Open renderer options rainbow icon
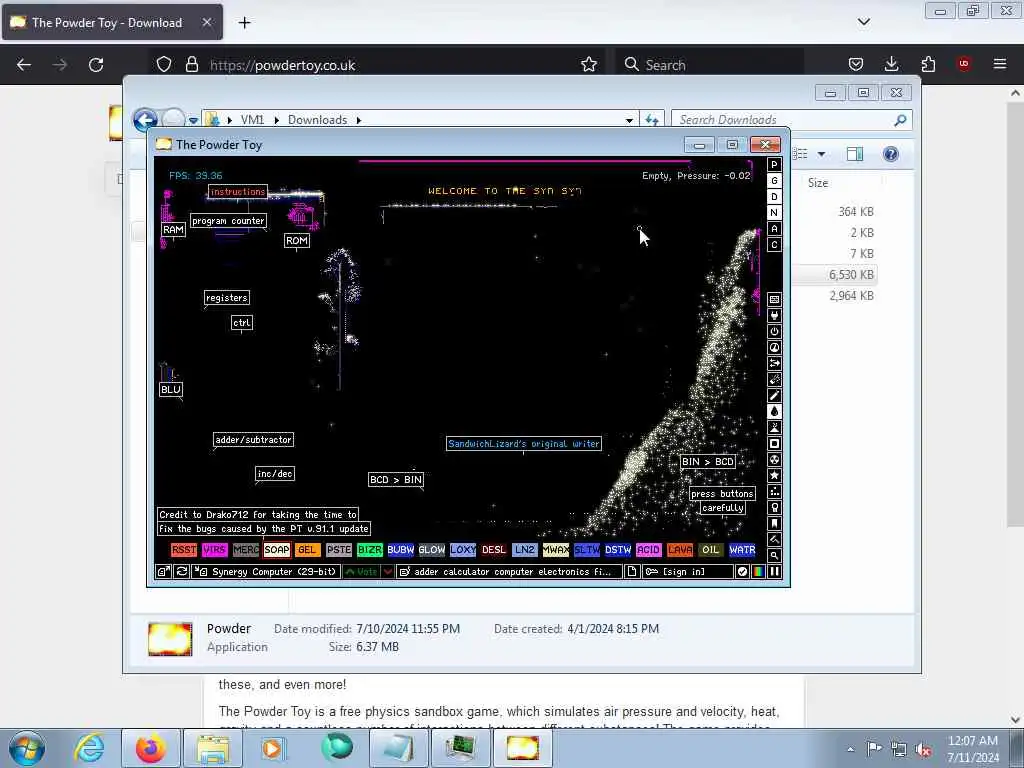This screenshot has width=1024, height=768. pyautogui.click(x=758, y=571)
